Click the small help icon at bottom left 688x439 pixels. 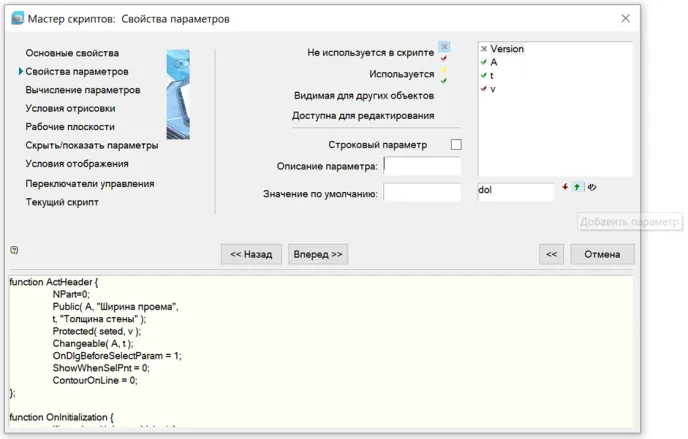(14, 250)
